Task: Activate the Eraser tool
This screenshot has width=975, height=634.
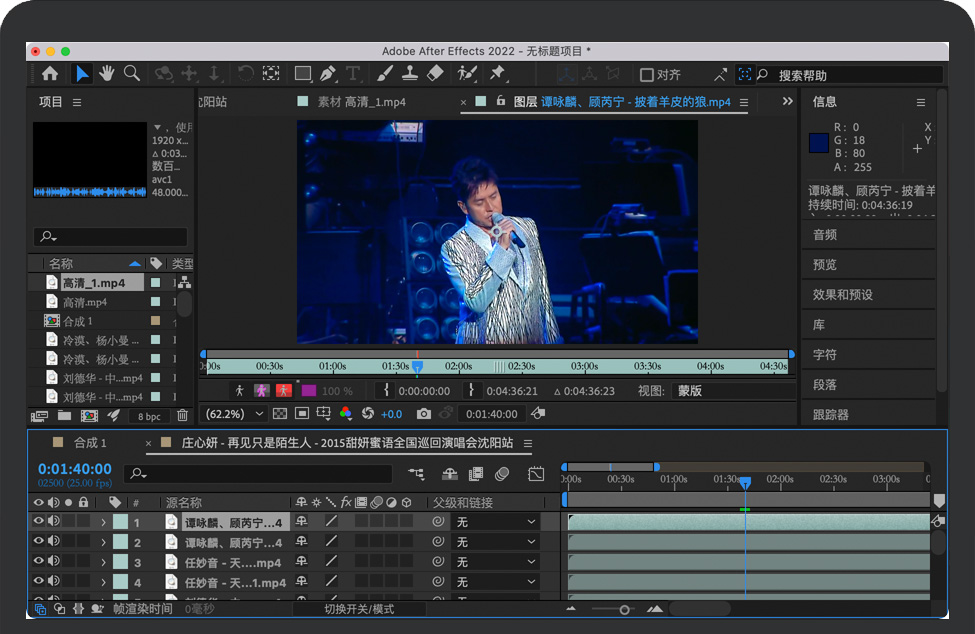Action: point(434,74)
